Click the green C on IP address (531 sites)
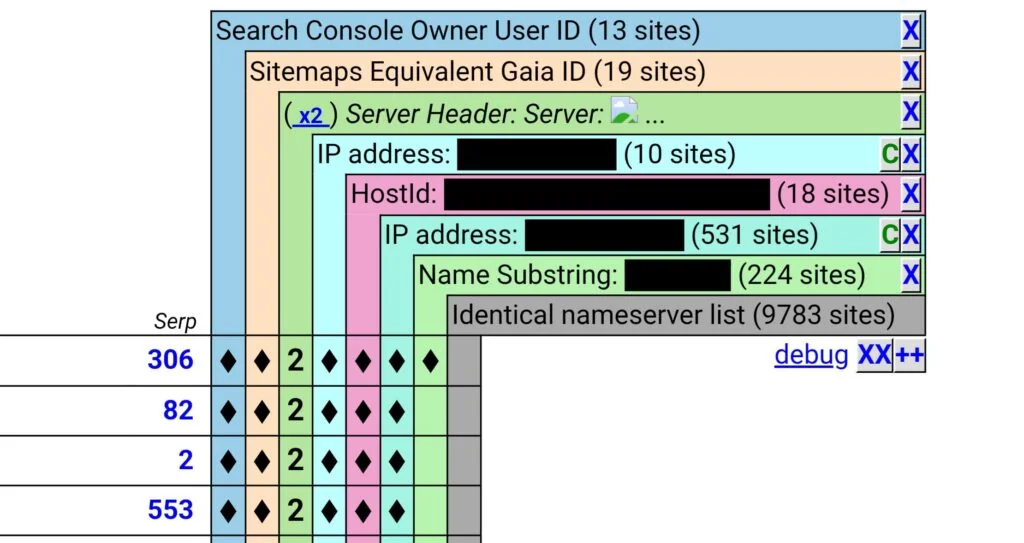The height and width of the screenshot is (543, 1024). tap(889, 235)
